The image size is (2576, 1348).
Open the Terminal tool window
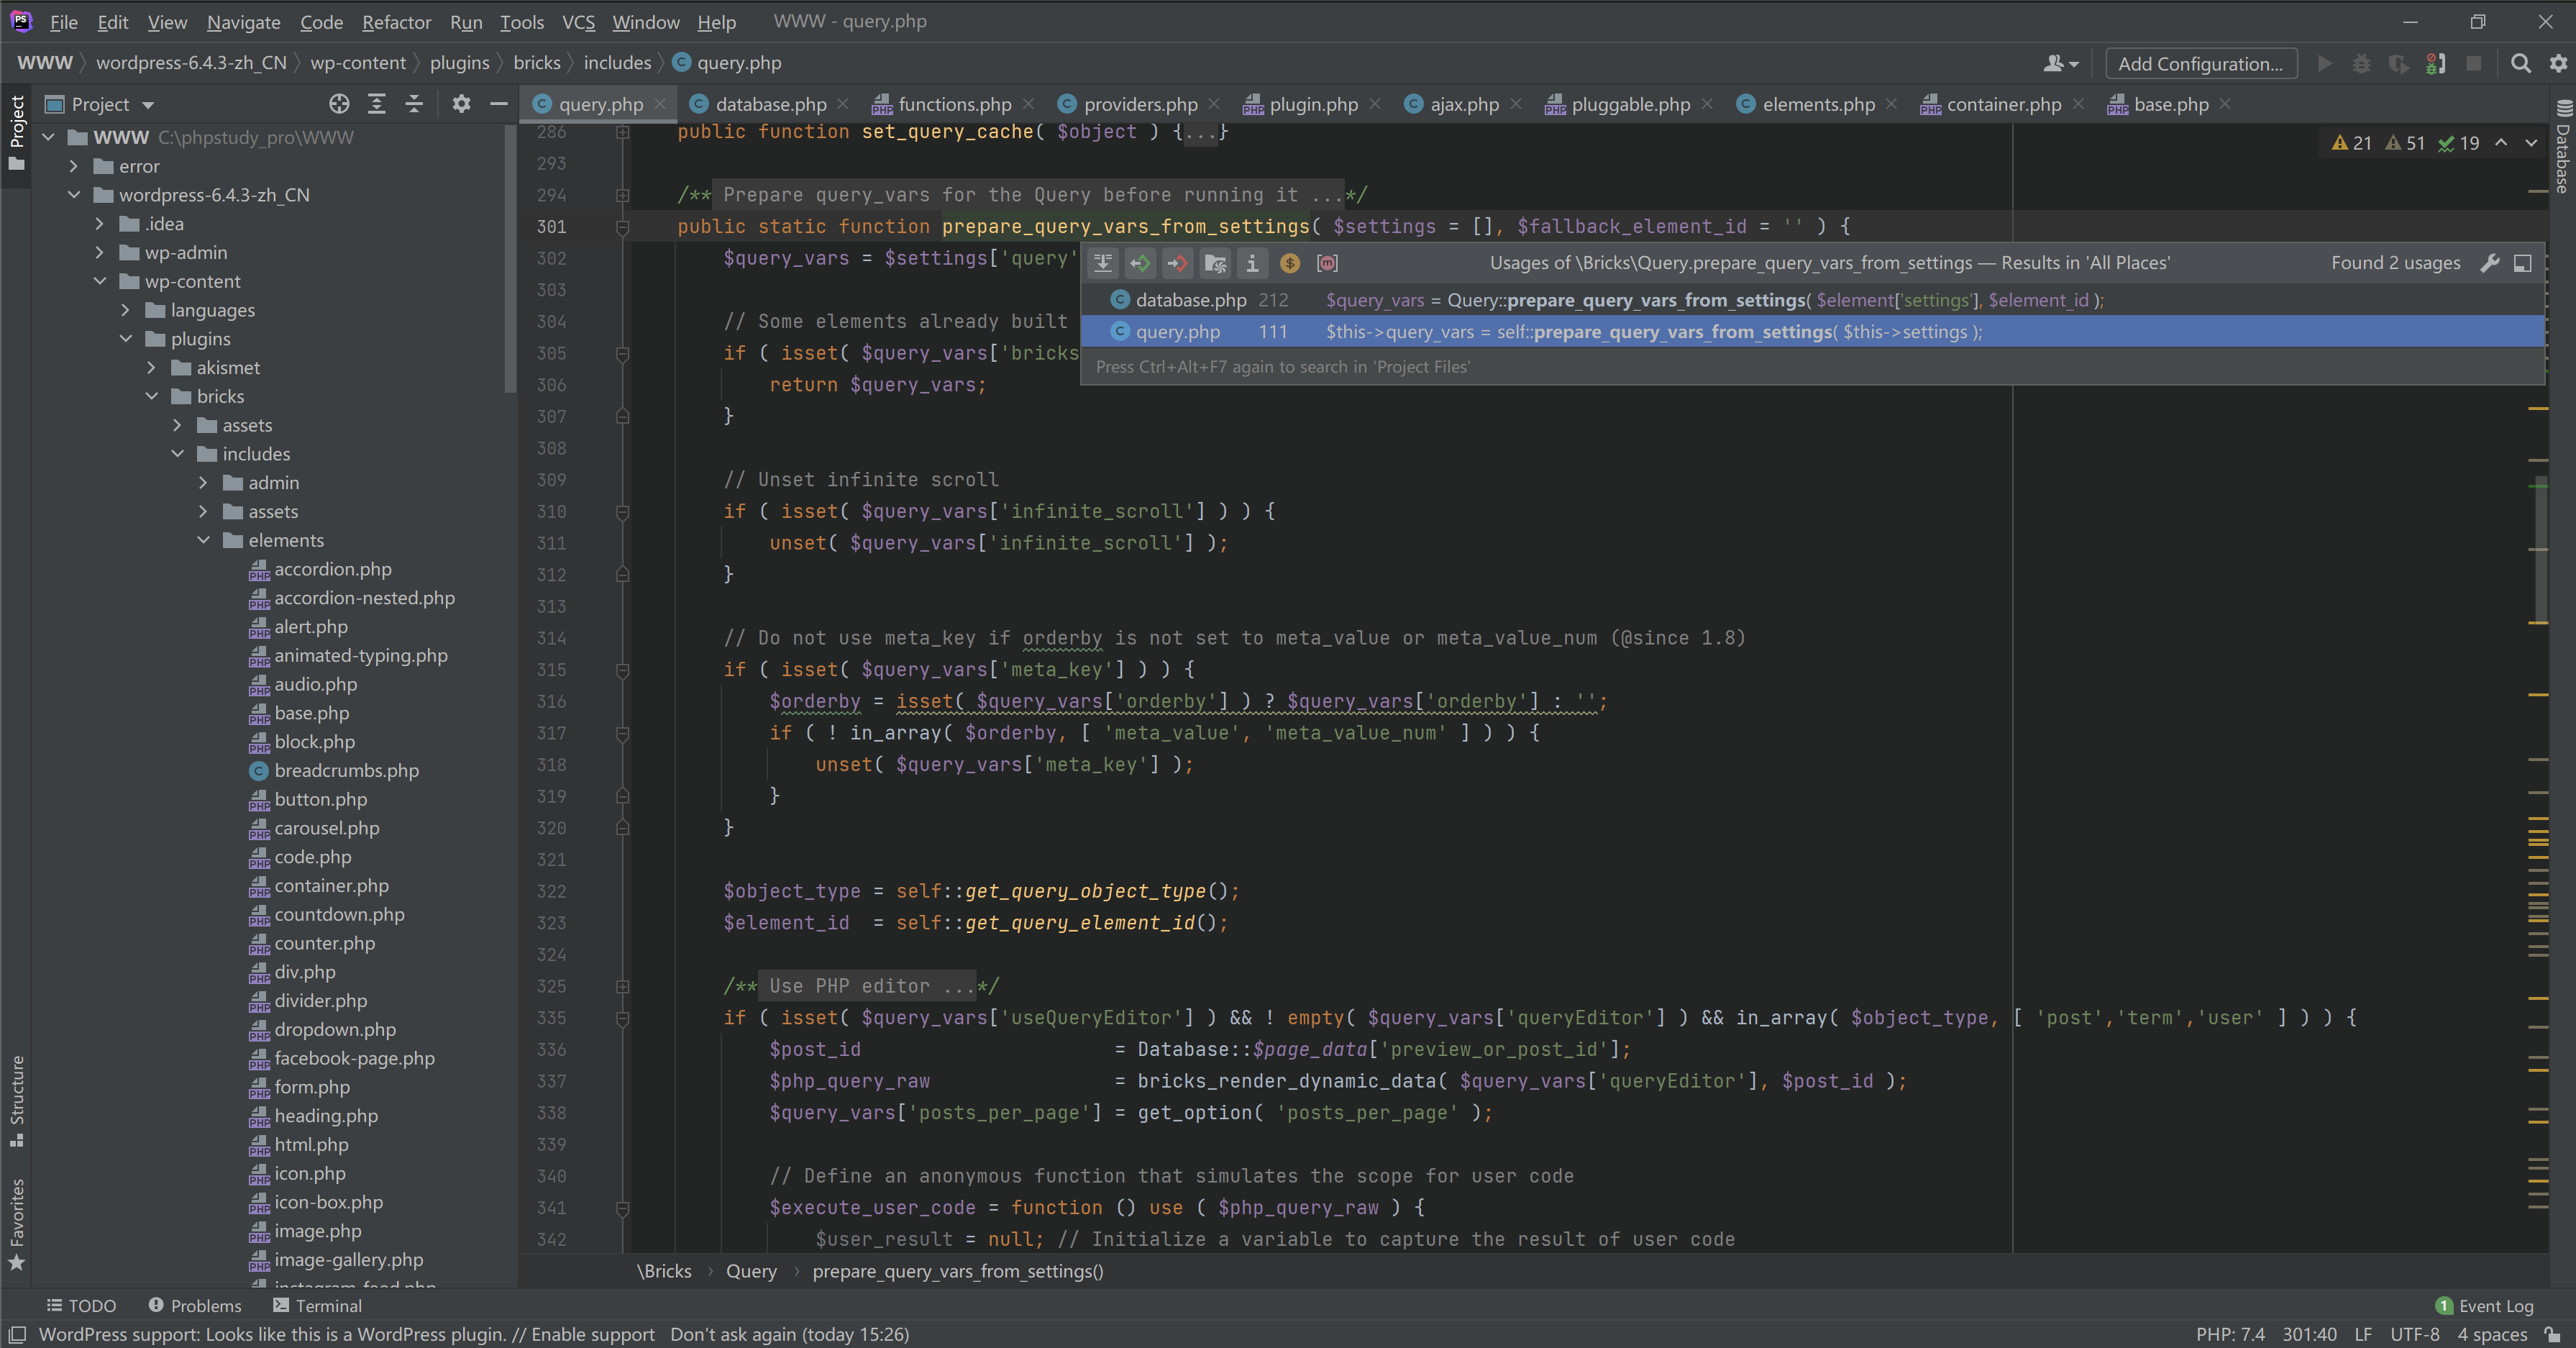(x=318, y=1306)
